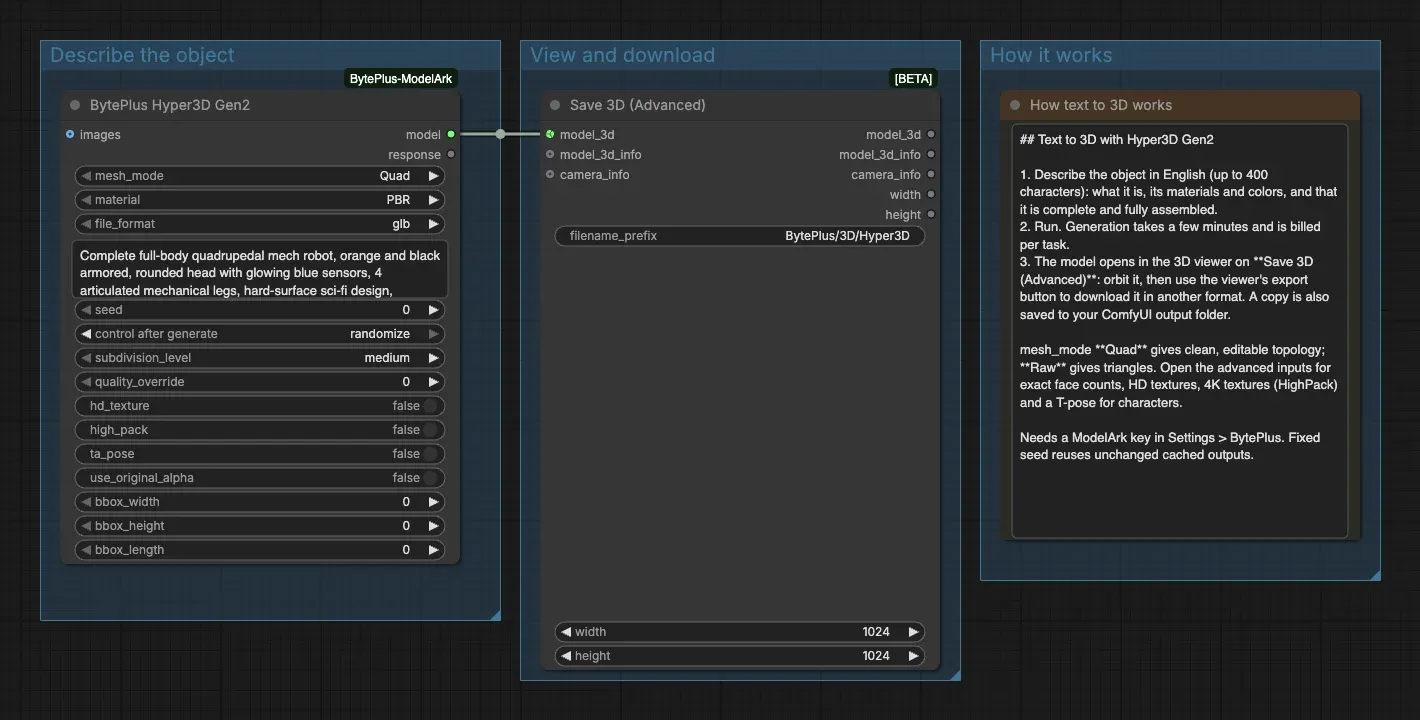Decrease Save 3D height with left arrow
Image resolution: width=1420 pixels, height=720 pixels.
click(566, 656)
